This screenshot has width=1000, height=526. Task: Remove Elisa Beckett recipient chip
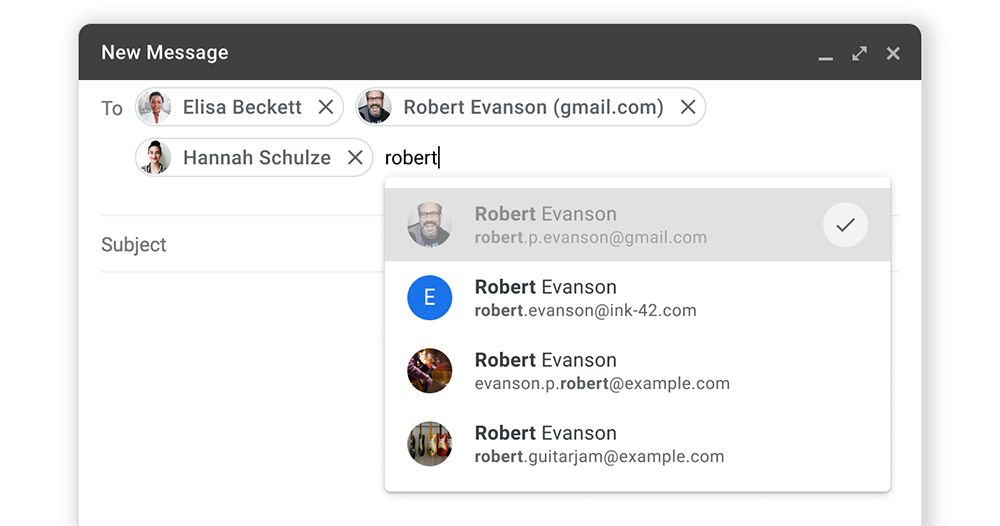point(326,107)
